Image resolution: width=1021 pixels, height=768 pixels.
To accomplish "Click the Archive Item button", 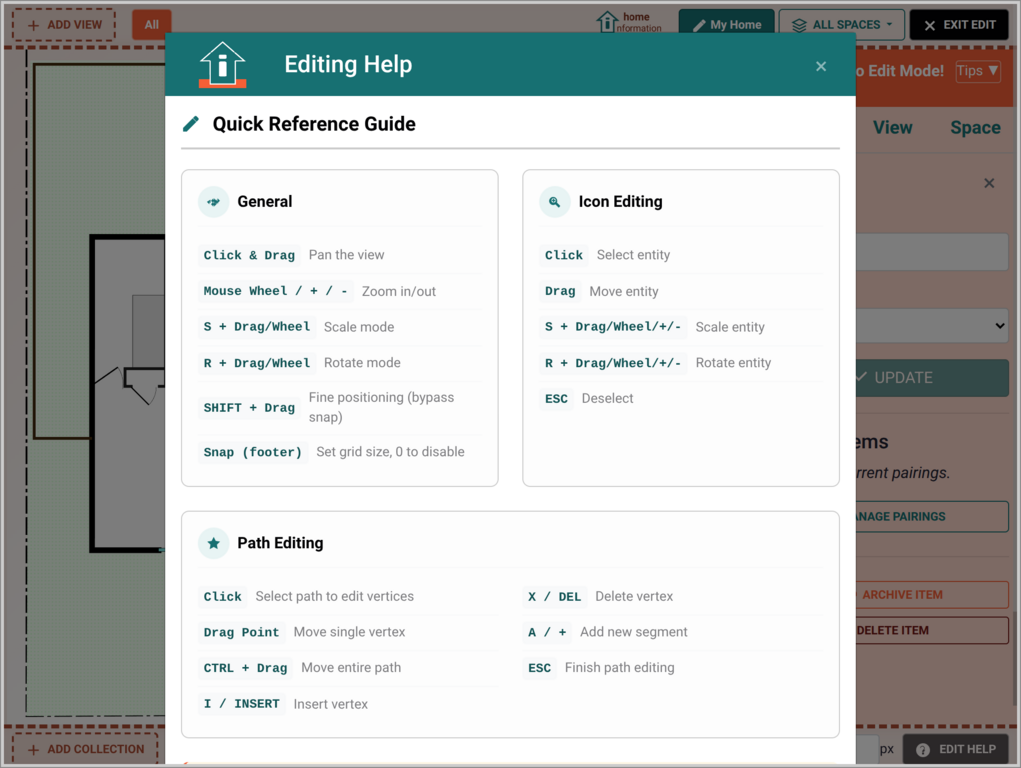I will point(932,595).
